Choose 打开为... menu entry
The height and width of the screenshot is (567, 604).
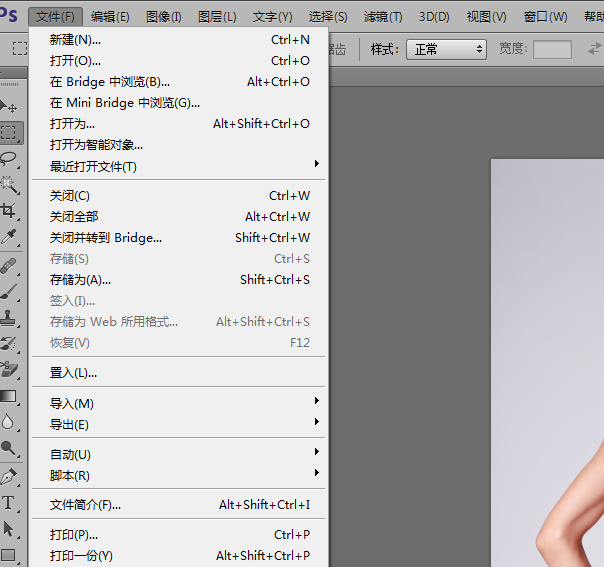coord(179,124)
